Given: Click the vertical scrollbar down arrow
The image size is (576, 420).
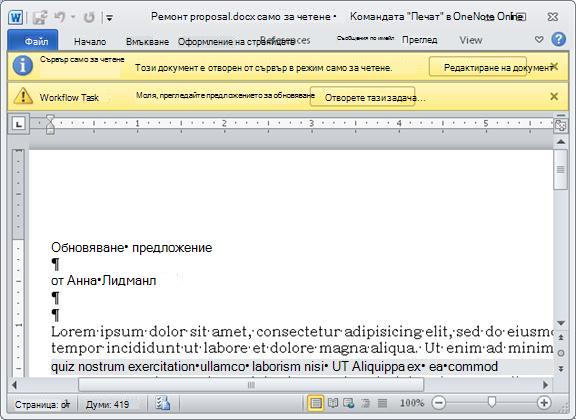Looking at the screenshot, I should pos(561,323).
